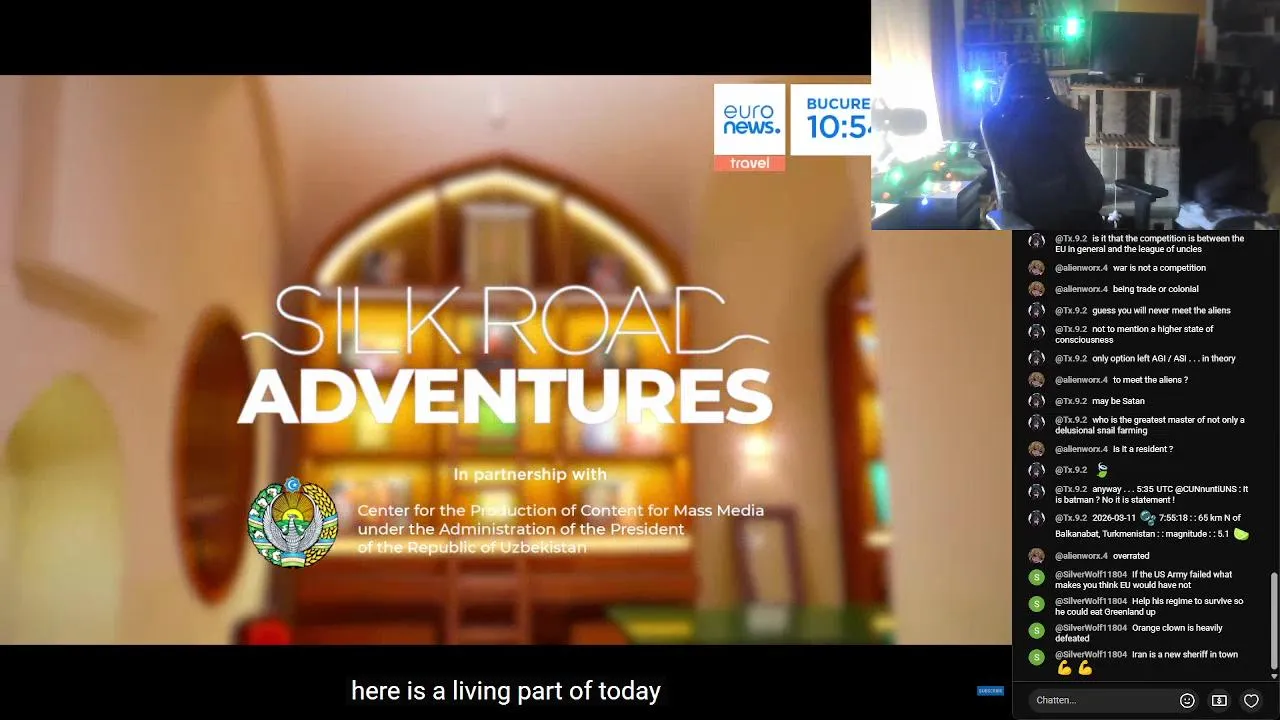1280x720 pixels.
Task: Click the message 'is it a resident ?'
Action: pos(1143,449)
